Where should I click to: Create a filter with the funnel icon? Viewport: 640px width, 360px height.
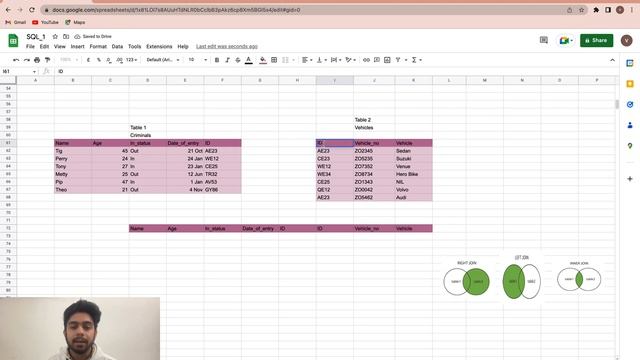pyautogui.click(x=398, y=60)
